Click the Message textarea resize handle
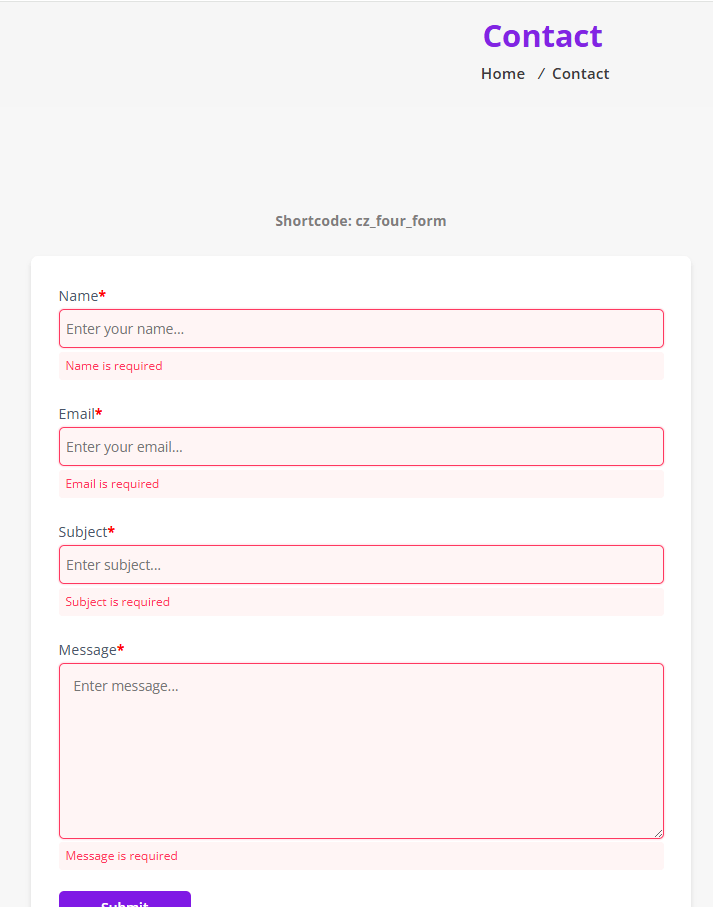The image size is (713, 907). click(x=658, y=833)
